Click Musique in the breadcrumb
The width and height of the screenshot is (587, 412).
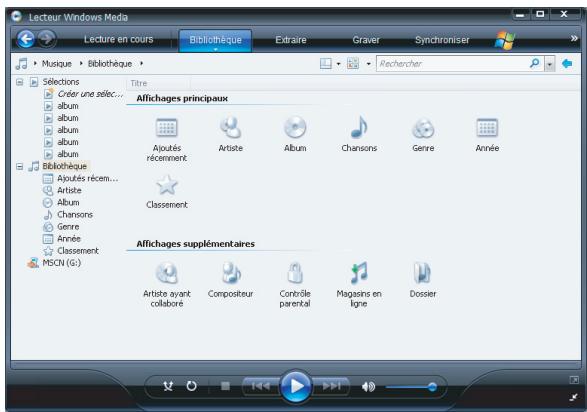[x=57, y=64]
